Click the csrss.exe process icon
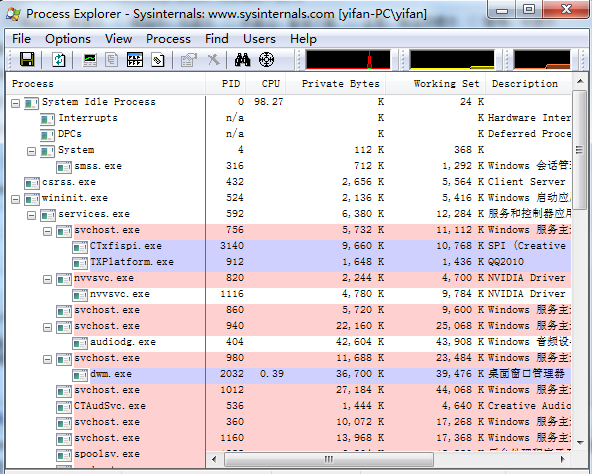 coord(32,183)
